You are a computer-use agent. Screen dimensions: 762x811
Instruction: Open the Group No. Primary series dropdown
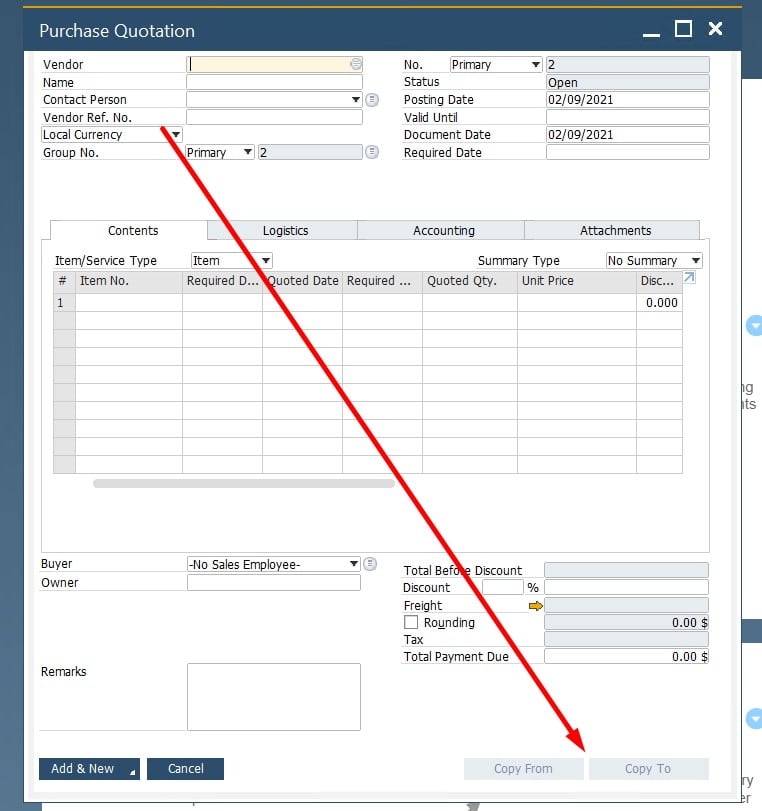[248, 152]
